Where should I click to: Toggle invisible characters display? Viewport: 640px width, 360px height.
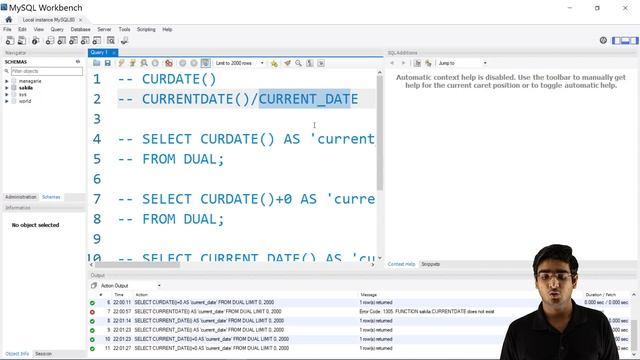click(x=310, y=63)
